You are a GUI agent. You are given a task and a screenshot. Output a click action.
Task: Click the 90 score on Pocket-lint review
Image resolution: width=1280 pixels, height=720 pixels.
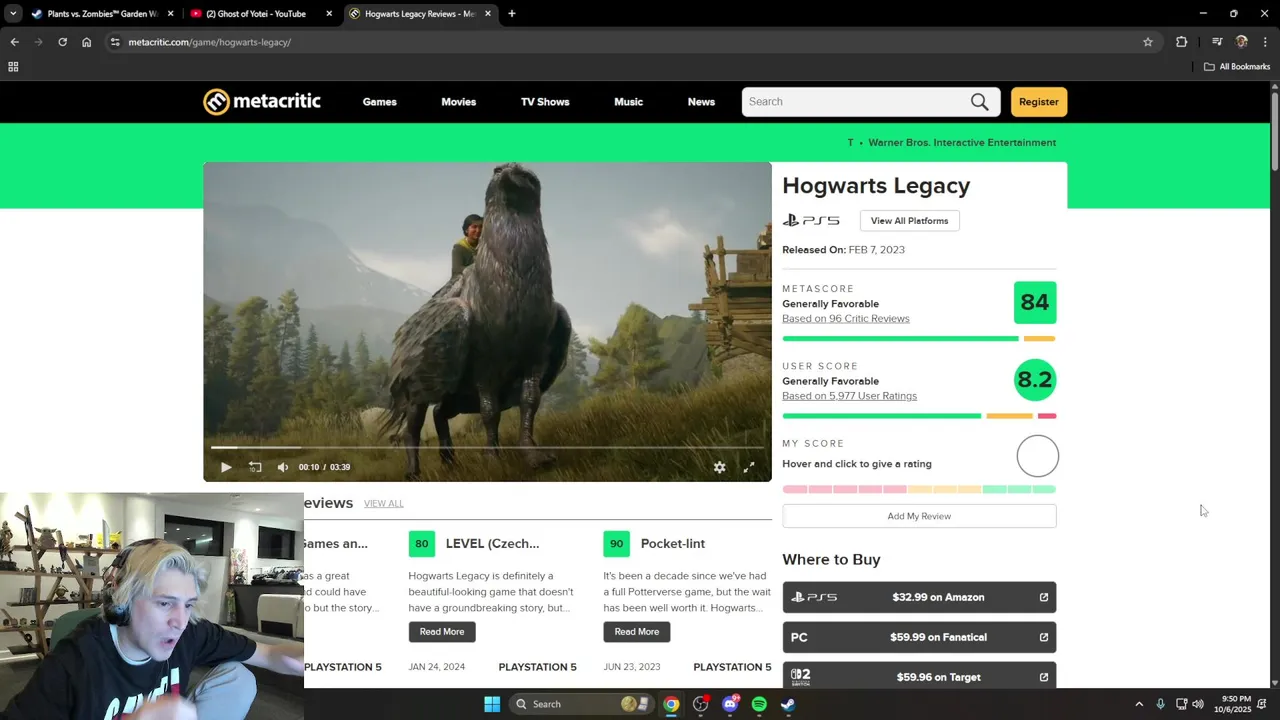click(x=617, y=544)
